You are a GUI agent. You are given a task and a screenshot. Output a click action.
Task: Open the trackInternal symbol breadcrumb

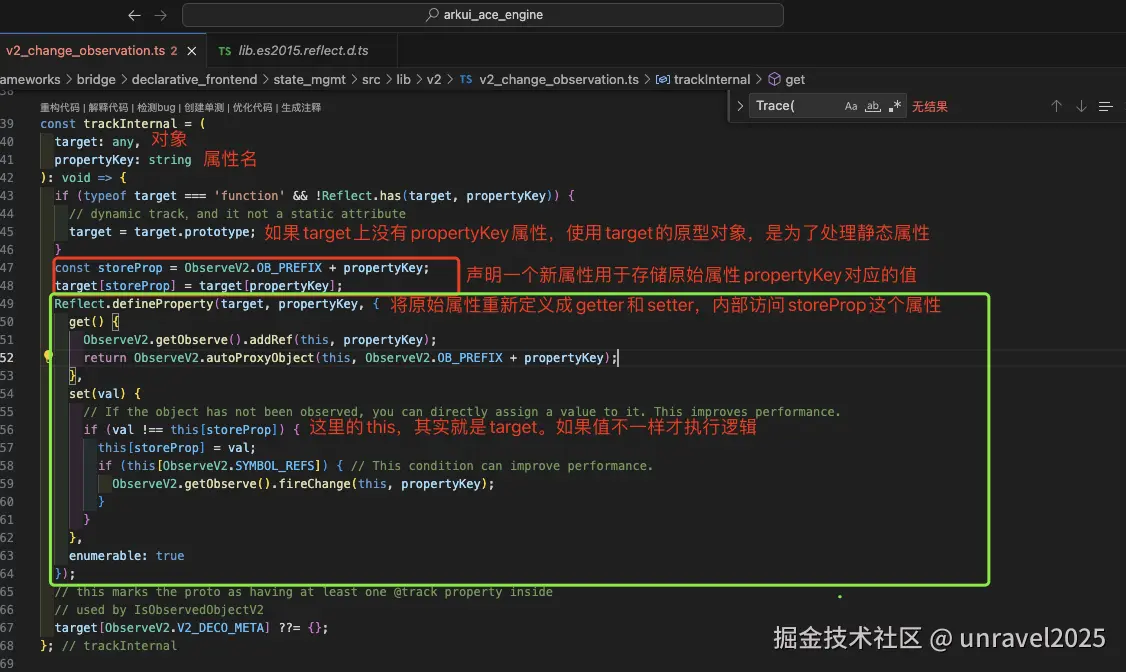point(712,80)
